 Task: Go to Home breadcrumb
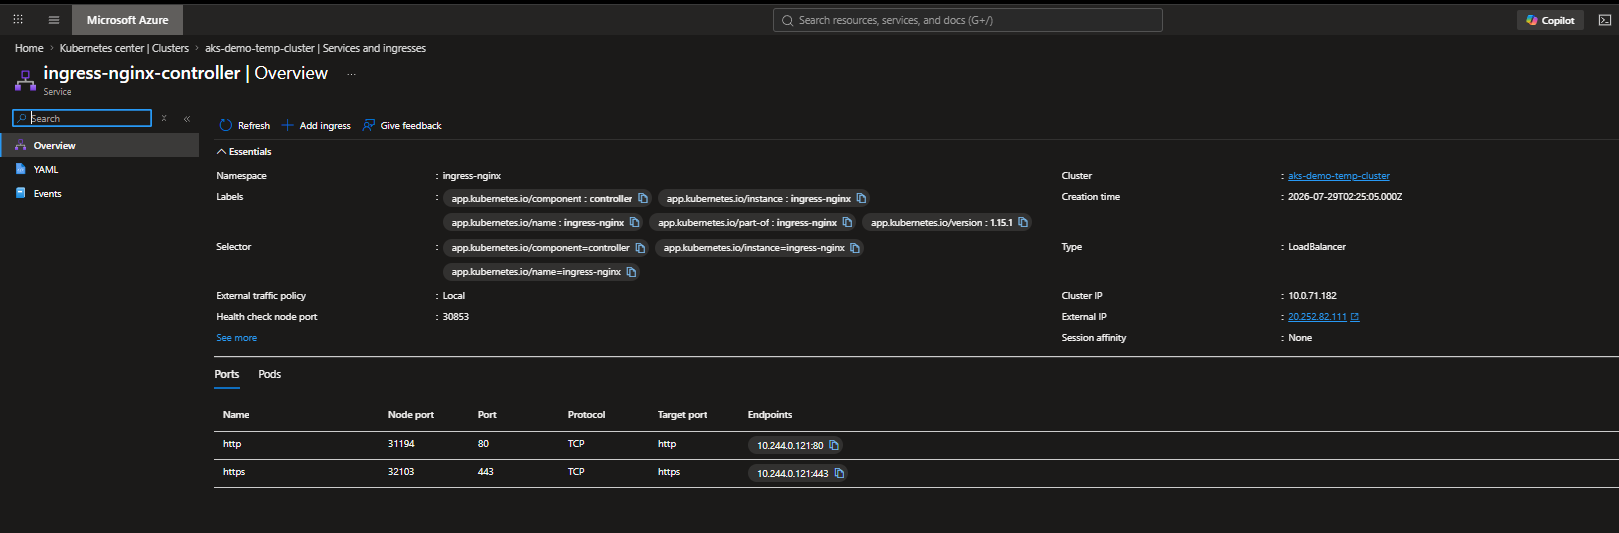(x=29, y=48)
